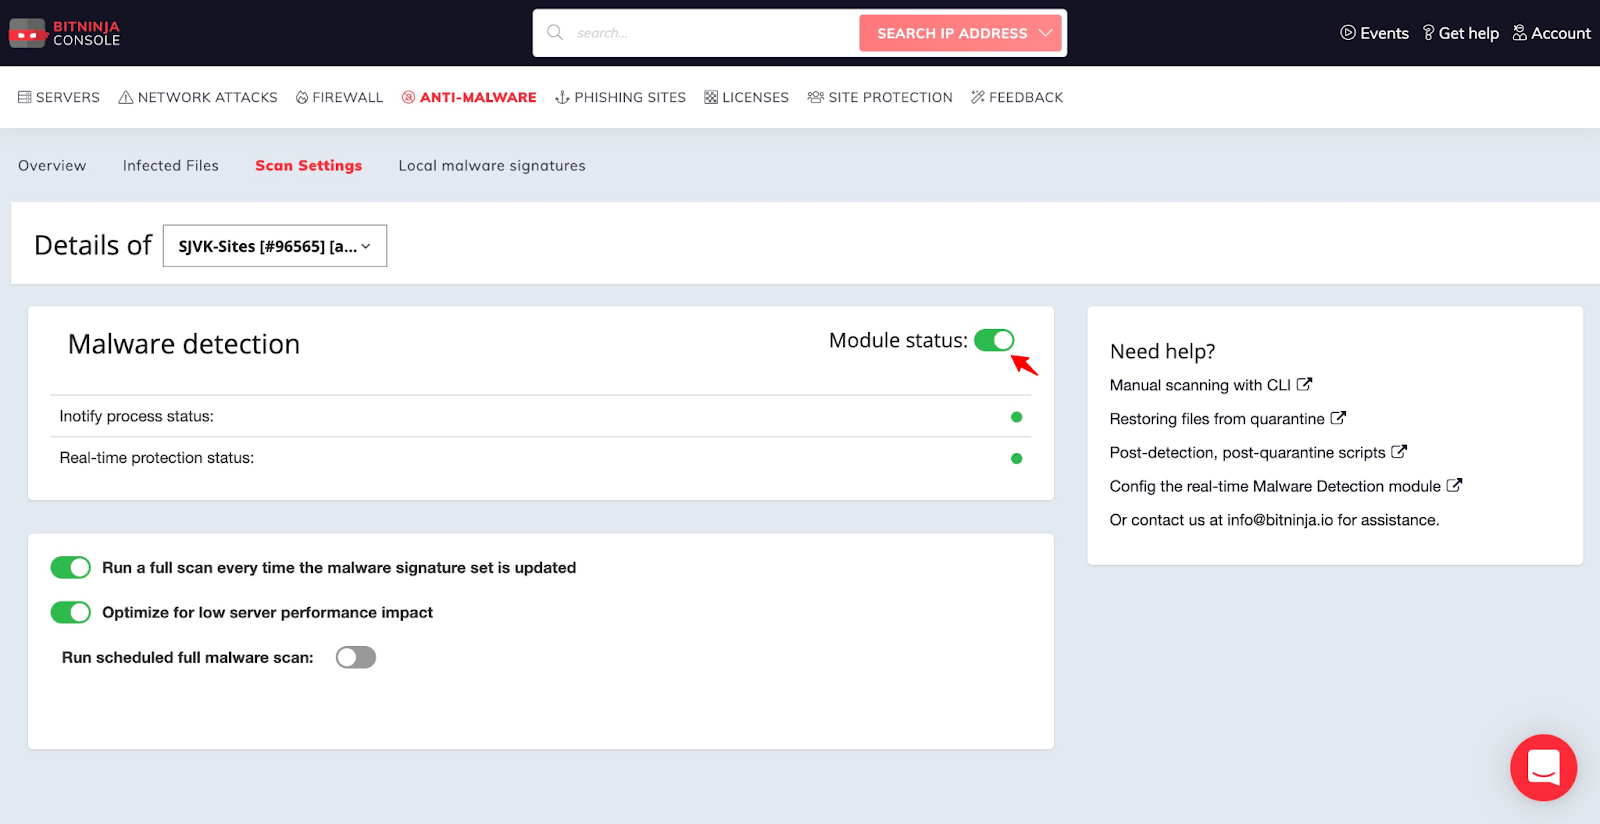Viewport: 1600px width, 824px height.
Task: Click the Site Protection people icon
Action: [x=816, y=97]
